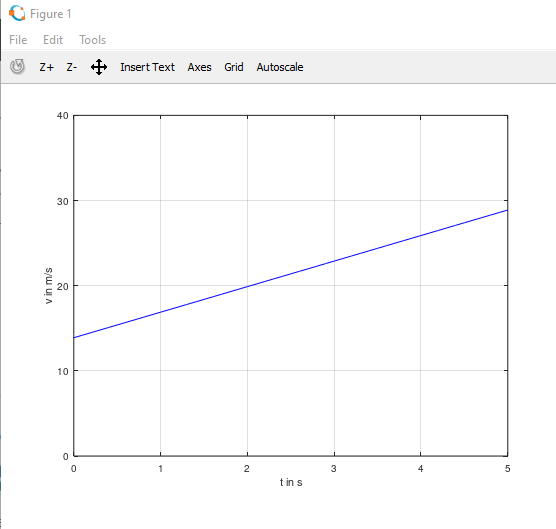Click the y-axis tick label 10
This screenshot has height=529, width=556.
pos(62,371)
